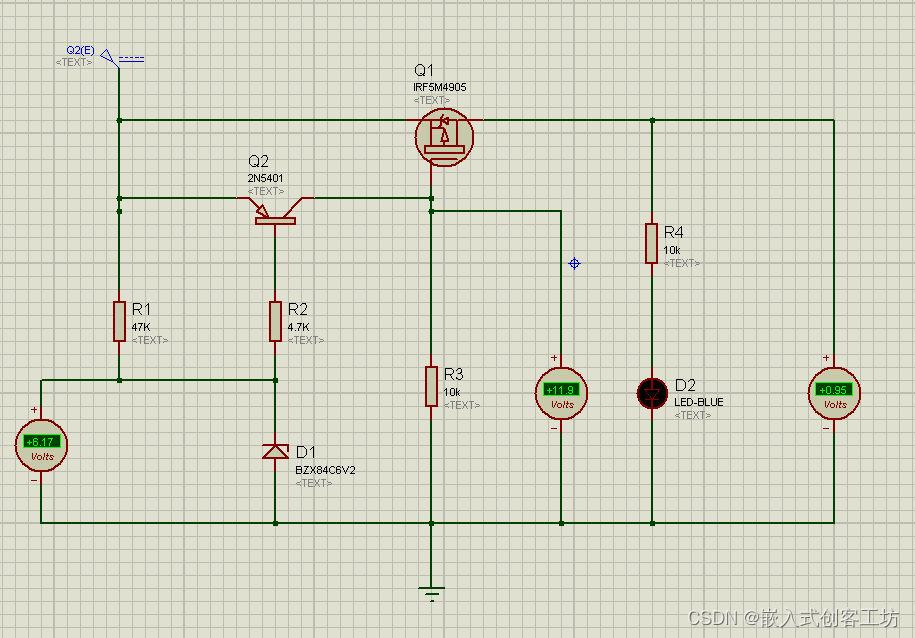Image resolution: width=915 pixels, height=638 pixels.
Task: Select the BZX84C6V2 label under D1
Action: tap(325, 469)
